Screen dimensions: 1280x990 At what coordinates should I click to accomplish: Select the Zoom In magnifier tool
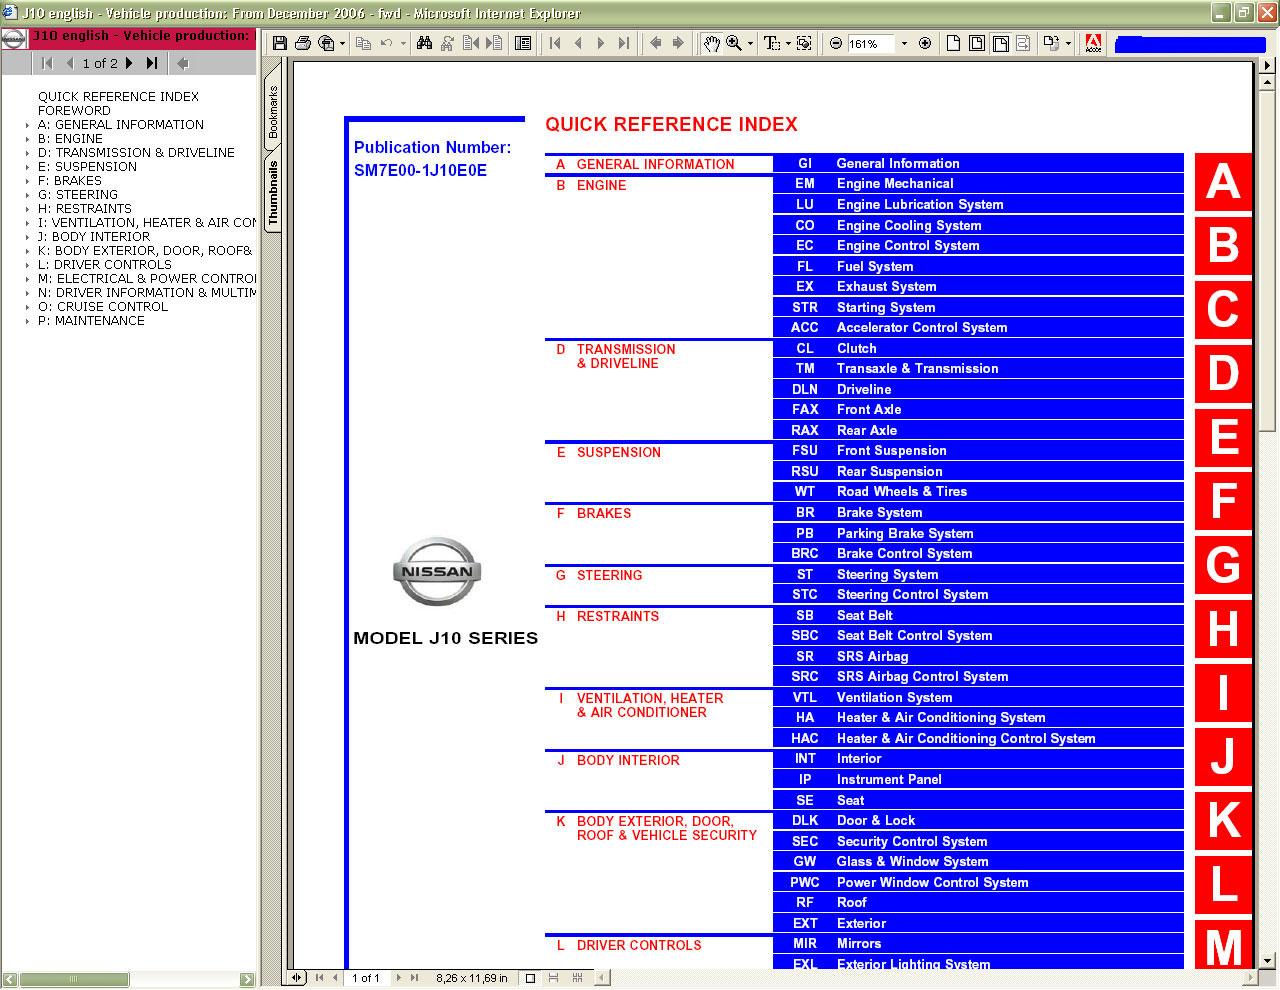click(x=734, y=43)
